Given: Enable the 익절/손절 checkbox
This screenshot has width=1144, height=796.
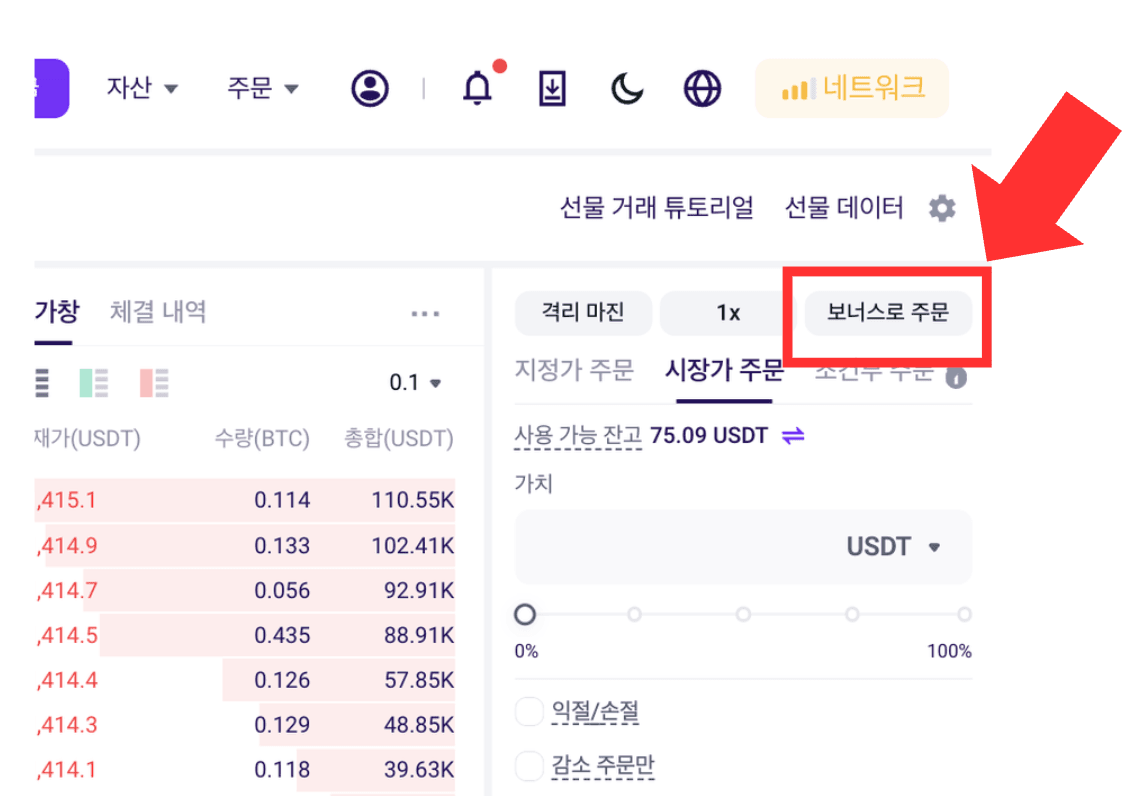Looking at the screenshot, I should 529,711.
